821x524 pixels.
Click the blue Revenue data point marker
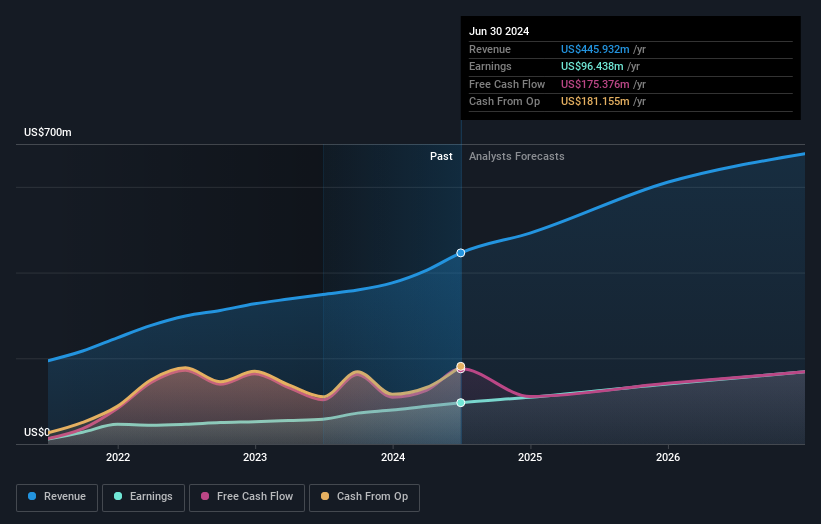[461, 253]
